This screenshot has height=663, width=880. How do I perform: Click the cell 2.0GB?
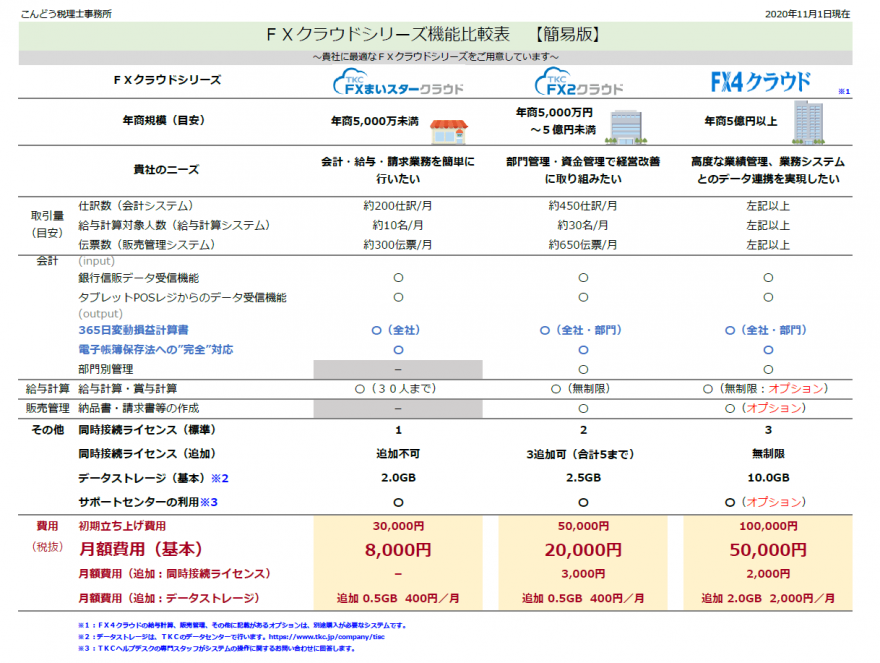tap(398, 478)
